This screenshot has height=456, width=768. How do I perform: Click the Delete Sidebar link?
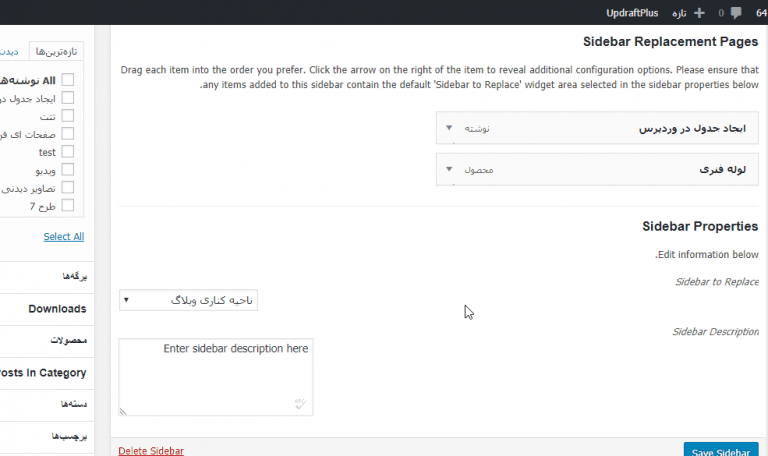[151, 451]
